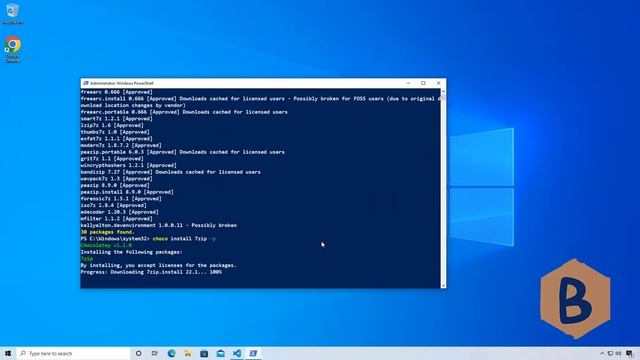Click the '30 packages found.' line
Image resolution: width=640 pixels, height=360 pixels.
[x=107, y=232]
